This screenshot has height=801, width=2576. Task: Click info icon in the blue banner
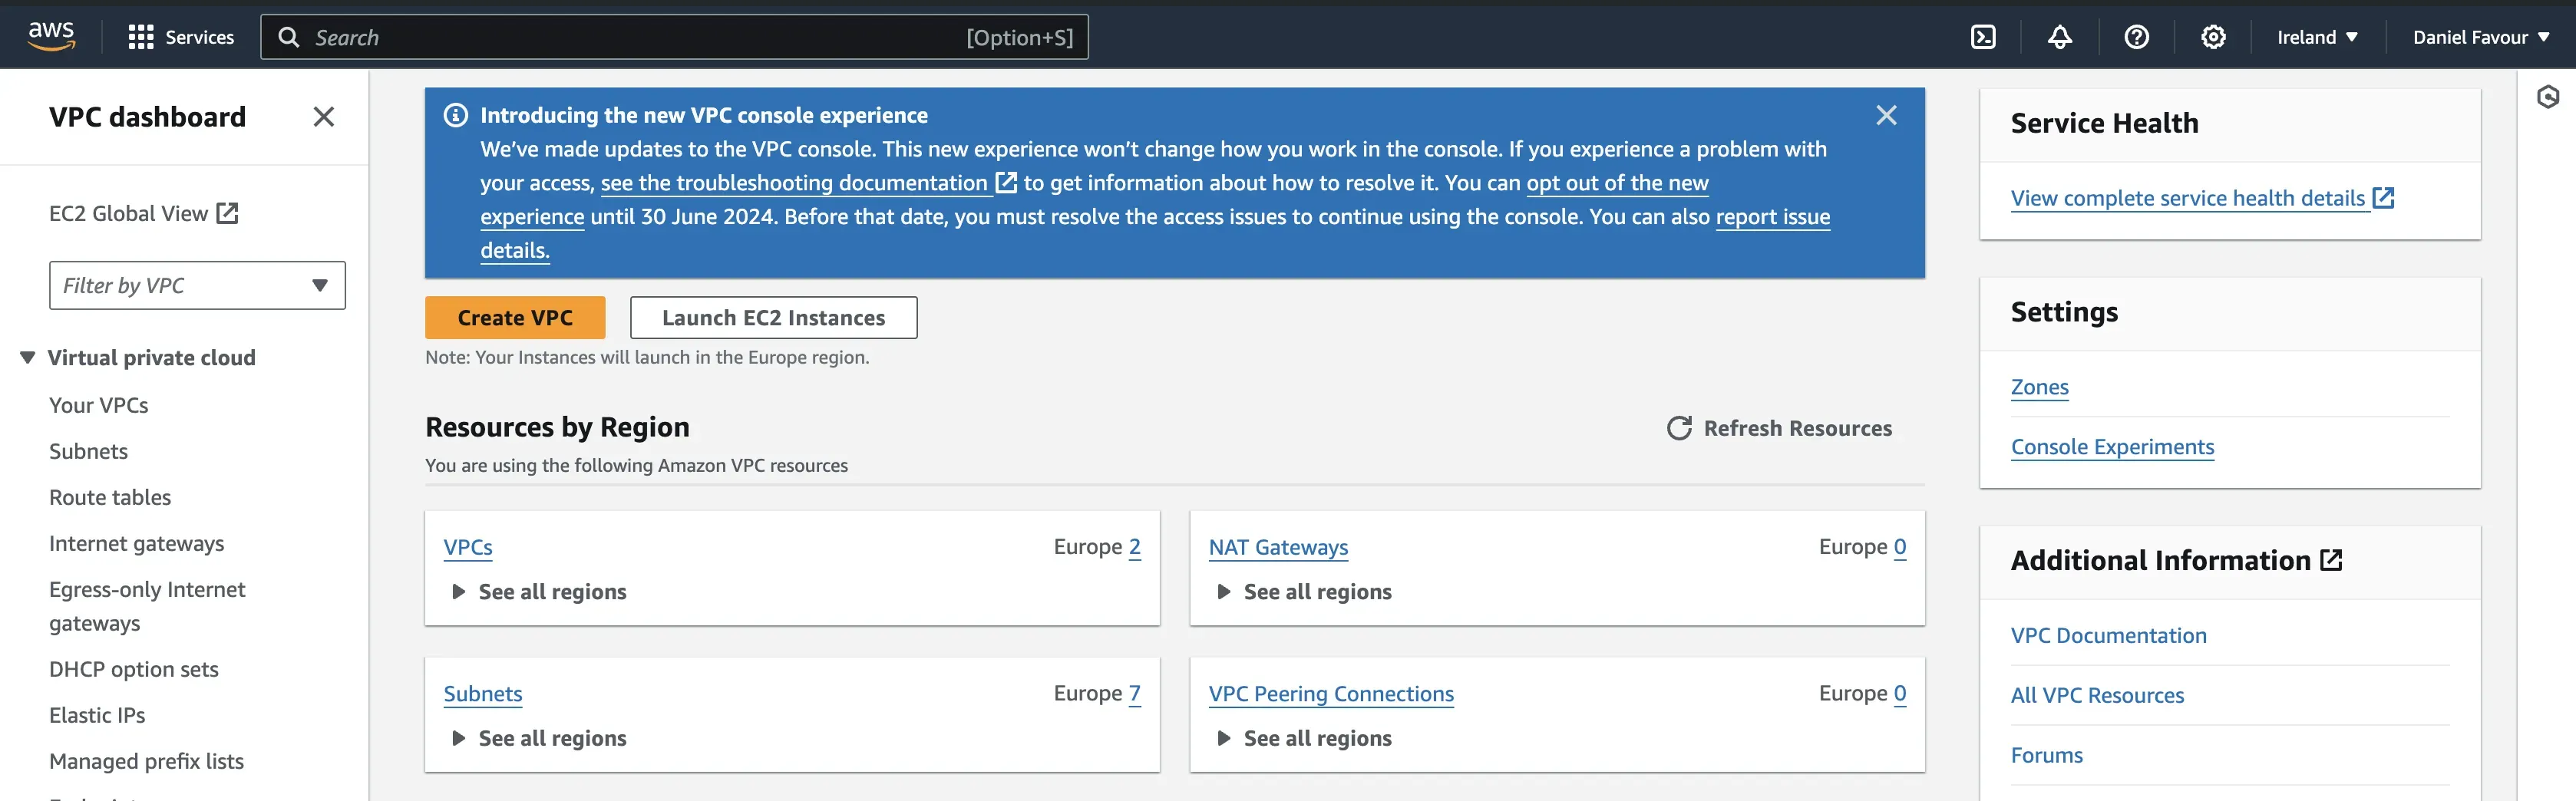(x=455, y=115)
